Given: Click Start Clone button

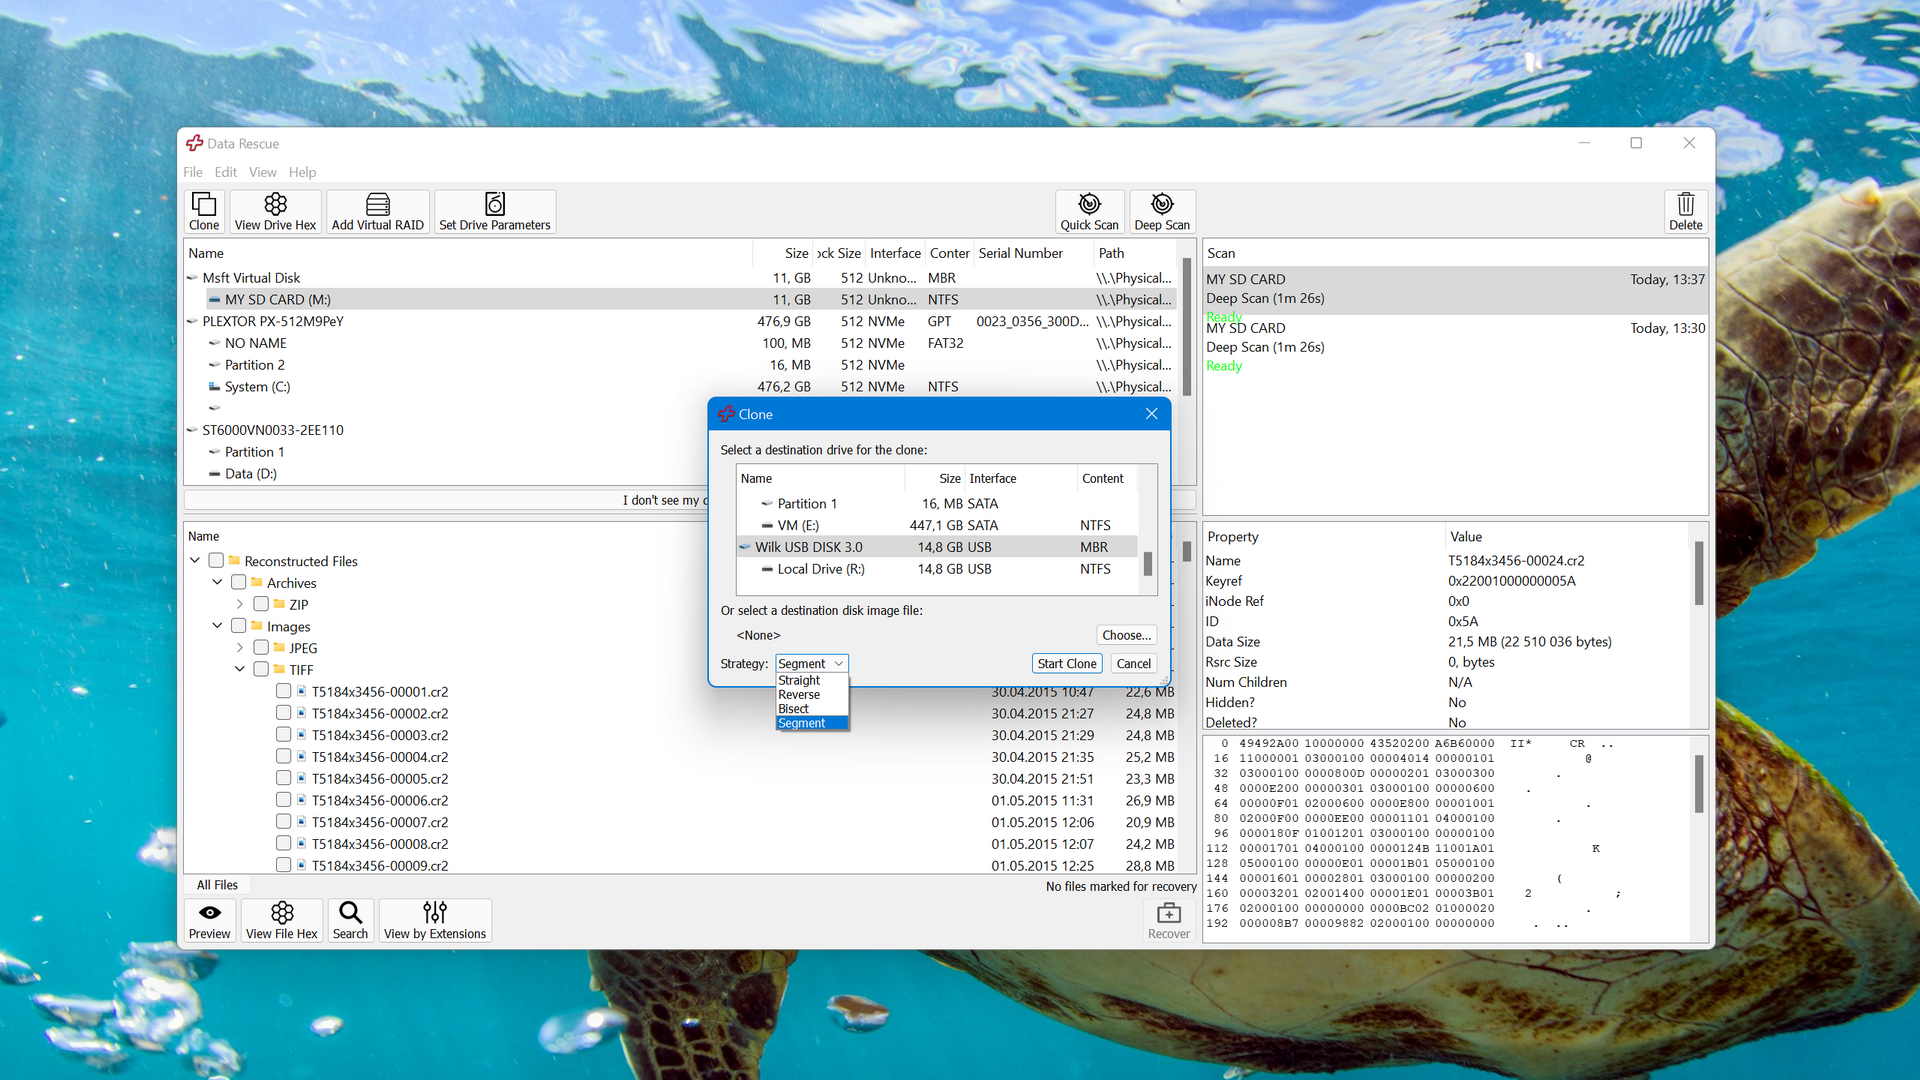Looking at the screenshot, I should 1064,663.
